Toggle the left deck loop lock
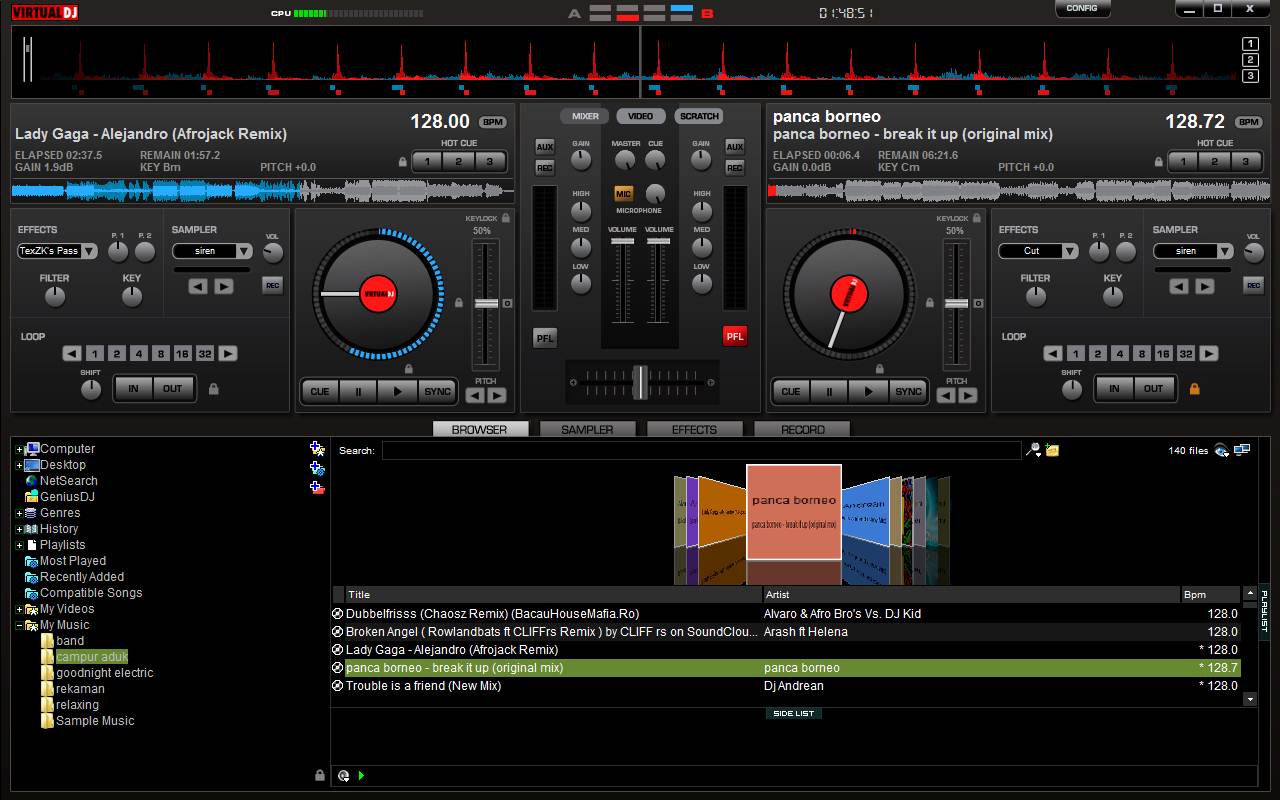The height and width of the screenshot is (800, 1280). tap(213, 388)
